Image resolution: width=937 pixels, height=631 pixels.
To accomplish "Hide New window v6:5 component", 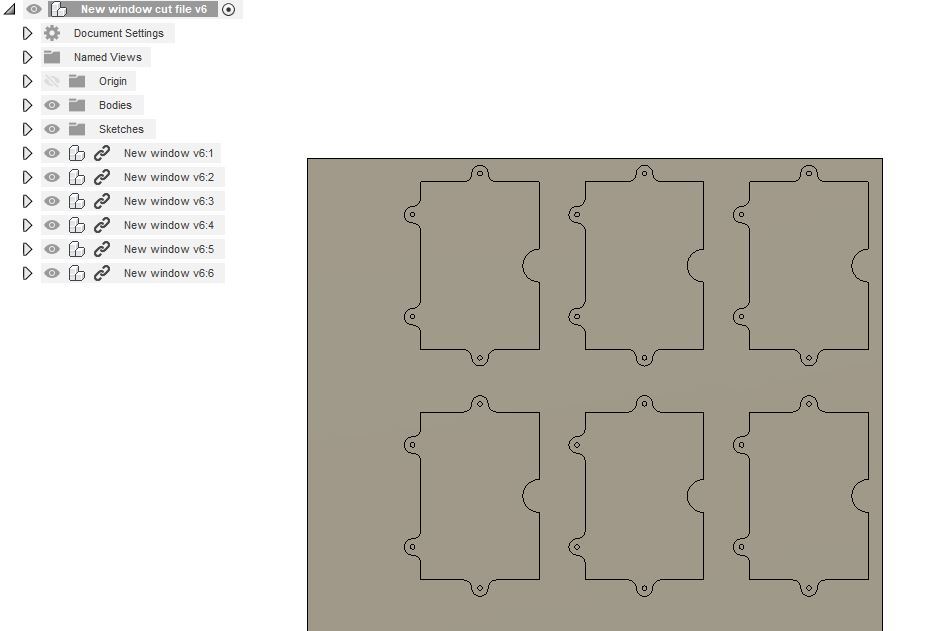I will coord(52,249).
